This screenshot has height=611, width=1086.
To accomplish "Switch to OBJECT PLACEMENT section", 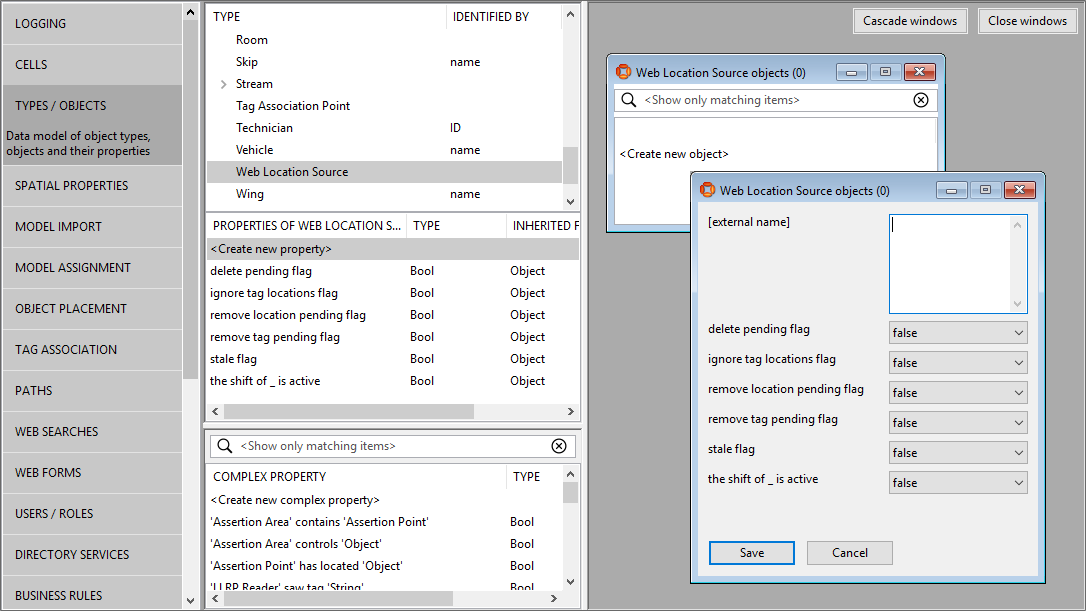I will pos(92,308).
